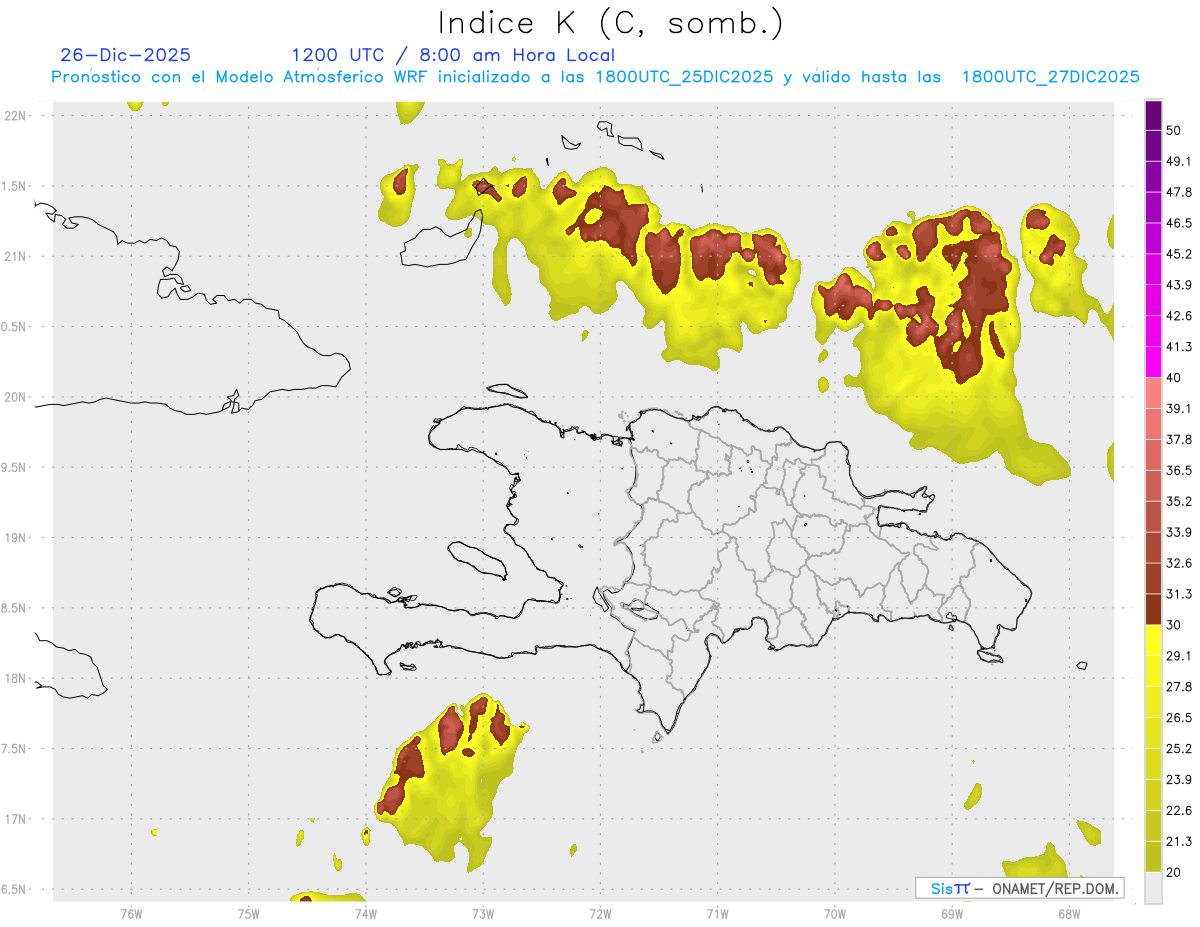Click the colorbar label "46.5"
Viewport: 1200px width, 927px height.
click(1179, 223)
